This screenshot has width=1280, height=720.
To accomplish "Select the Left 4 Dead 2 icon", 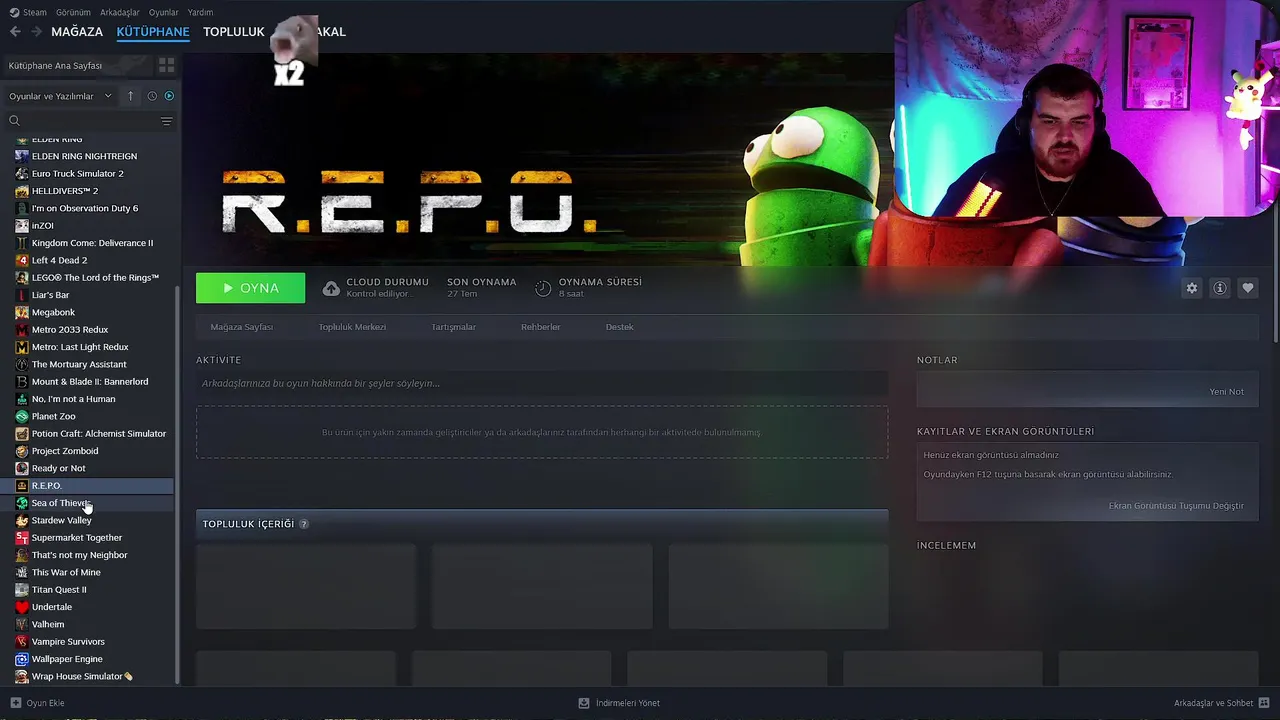I will click(x=22, y=260).
